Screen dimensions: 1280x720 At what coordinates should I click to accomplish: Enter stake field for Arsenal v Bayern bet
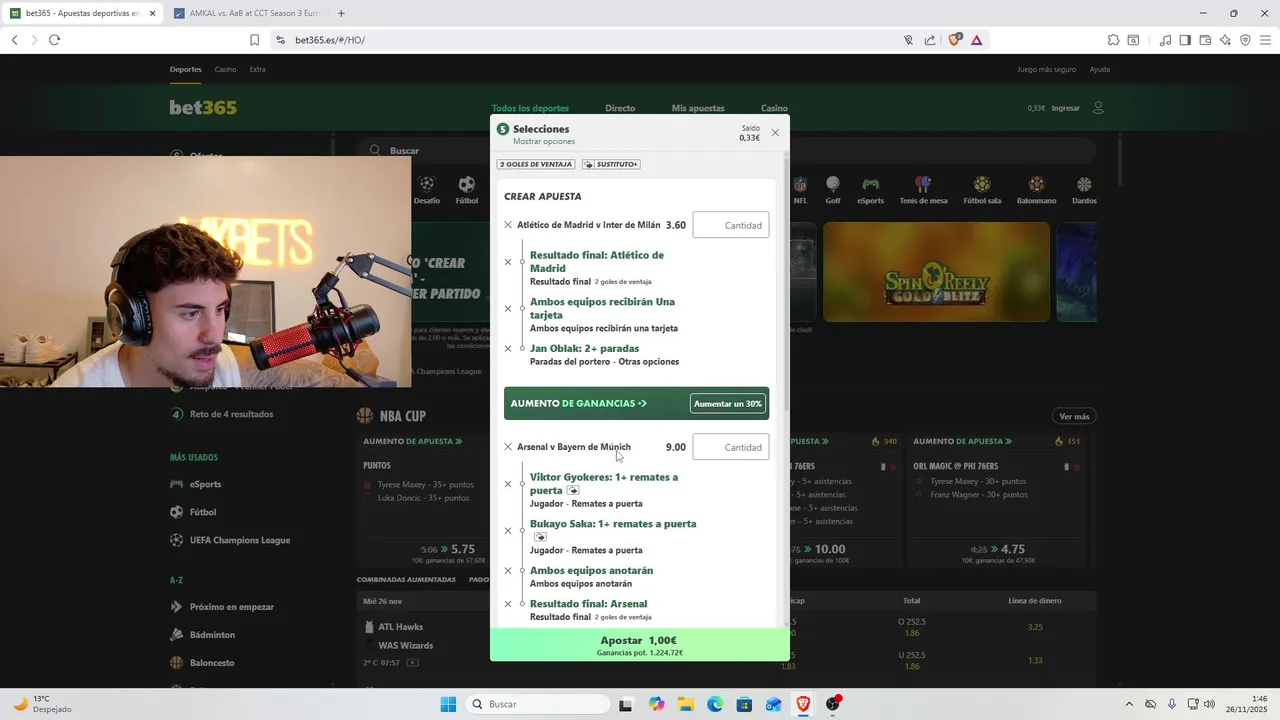tap(731, 447)
